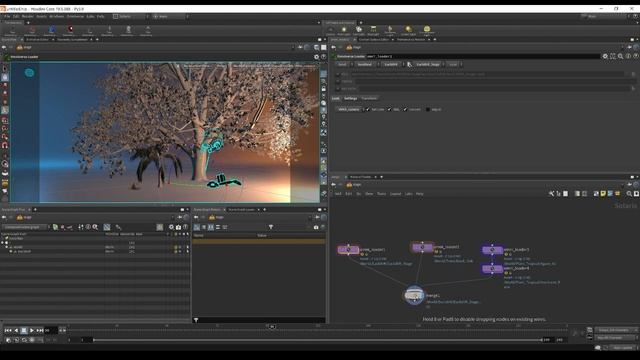The image size is (640, 360).
Task: Switch to the Performance Monitor tab
Action: [411, 40]
